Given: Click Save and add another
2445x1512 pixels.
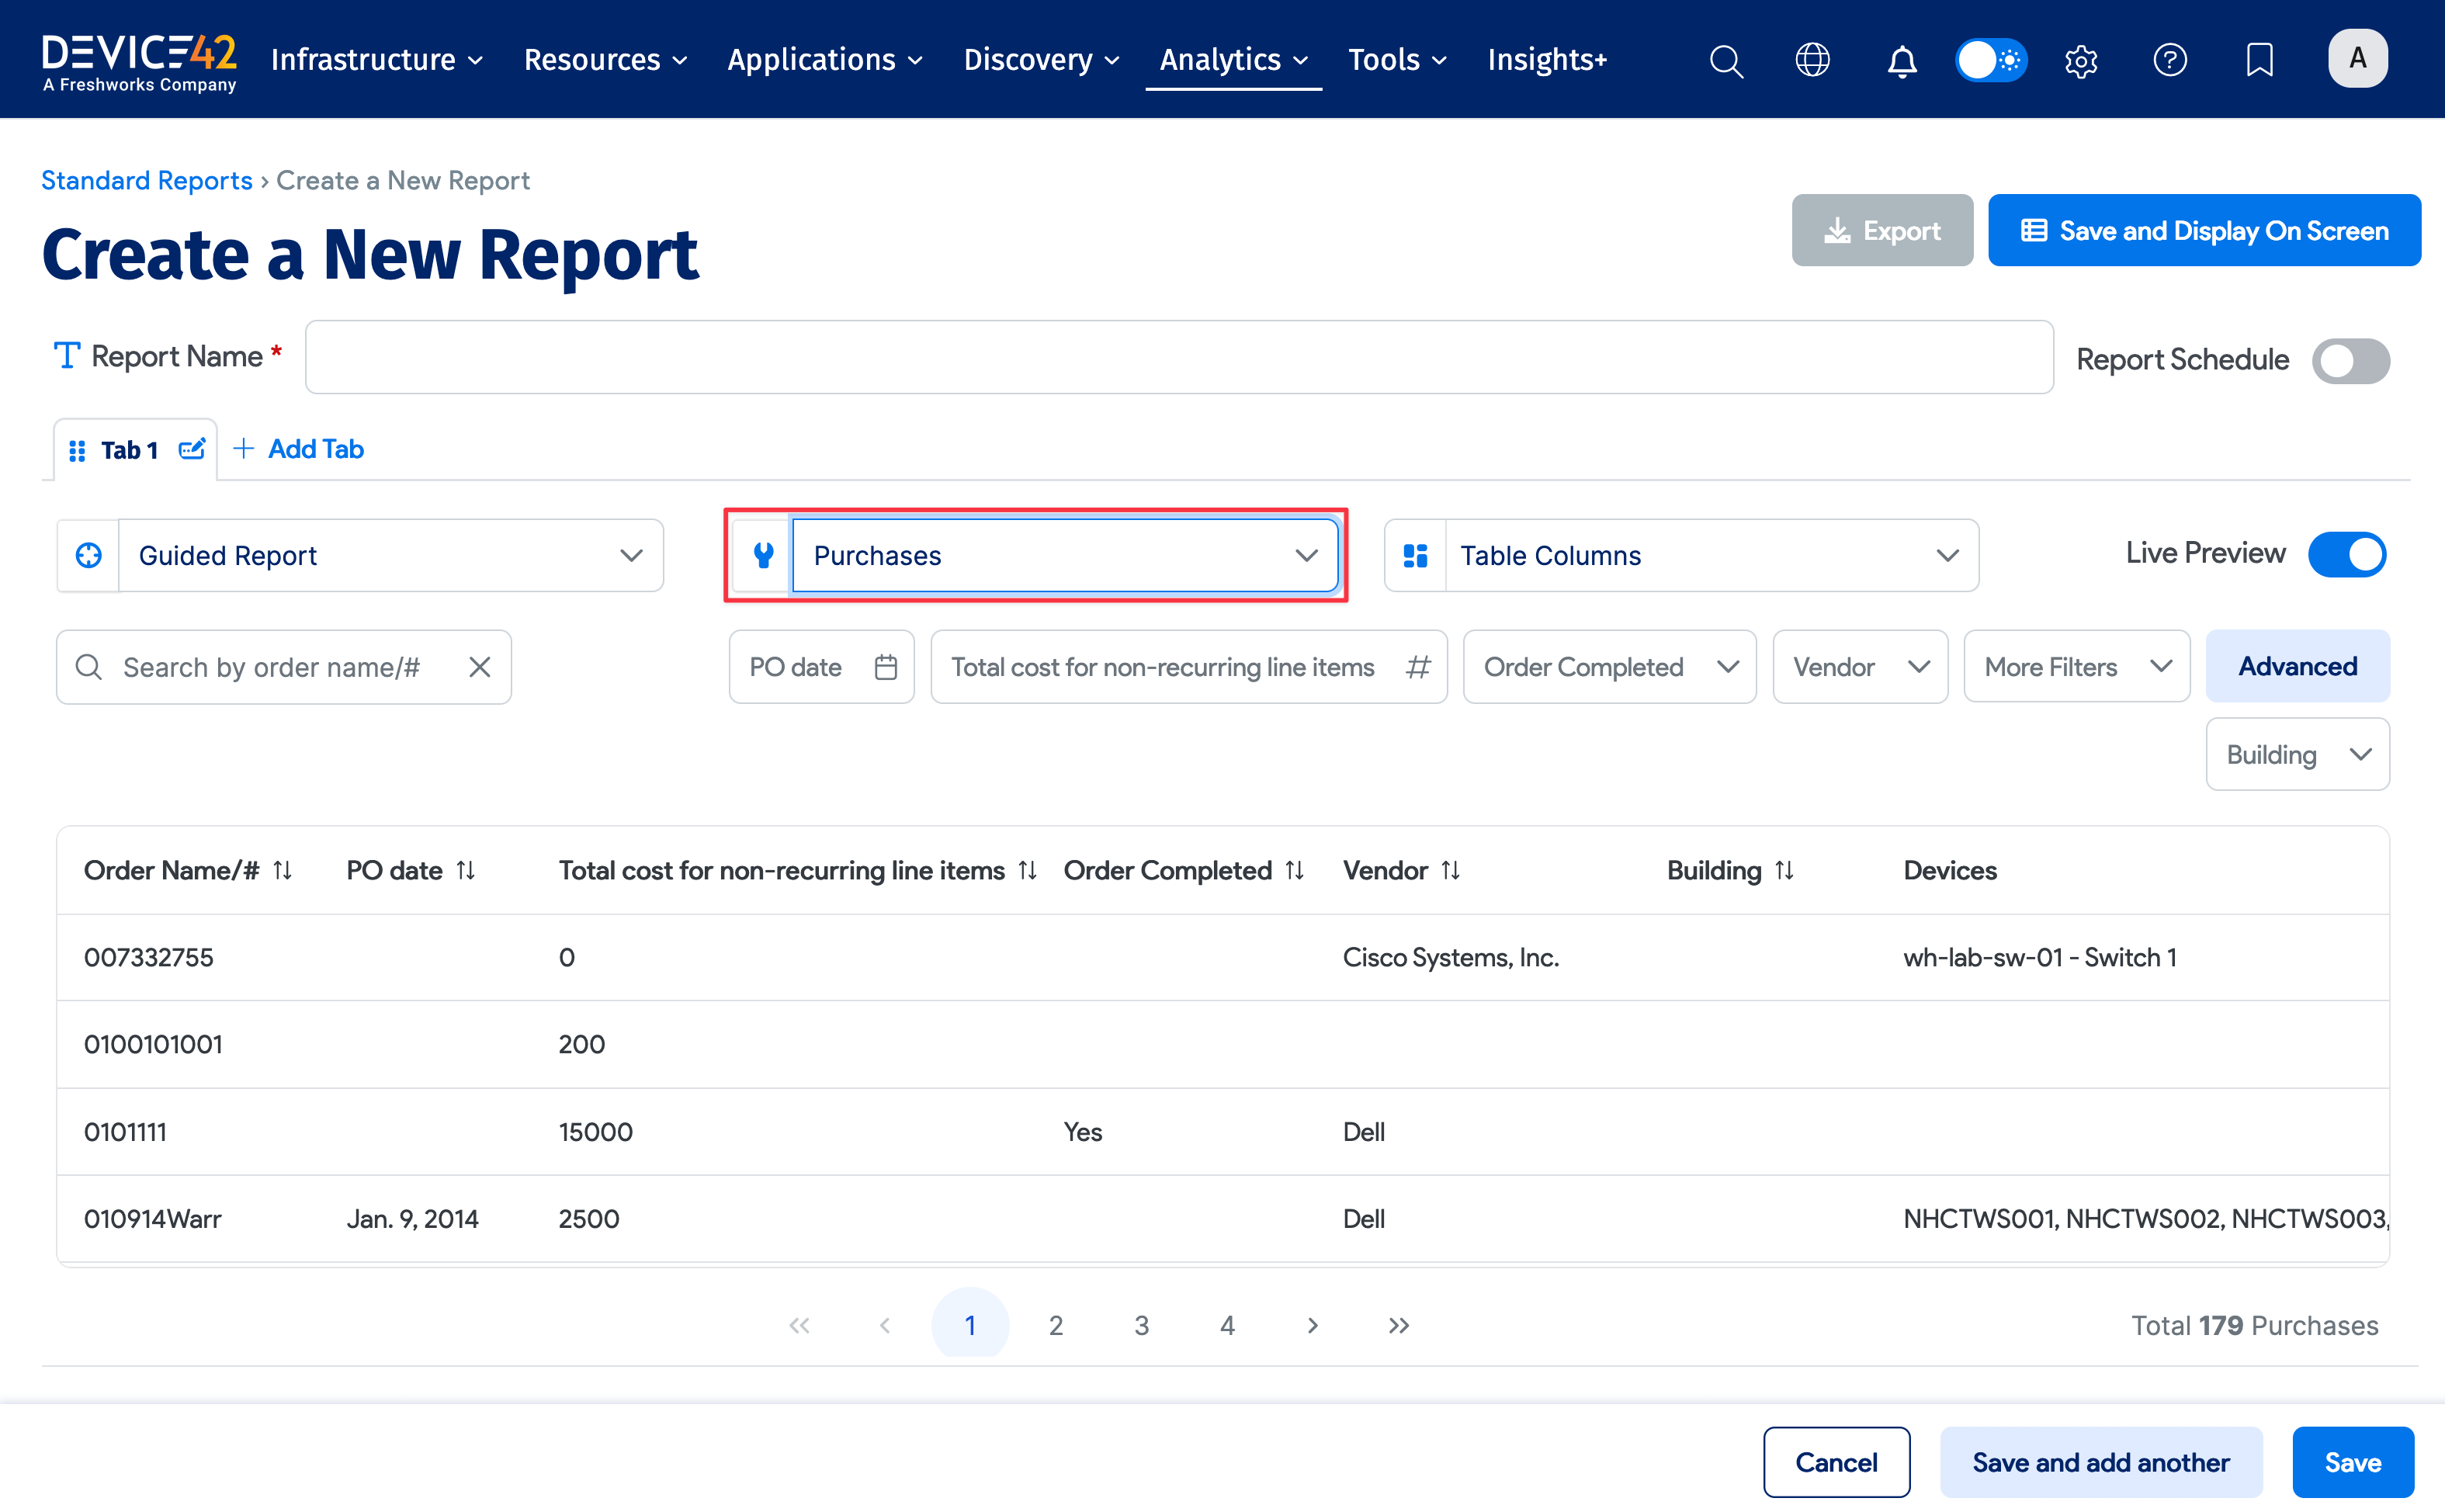Looking at the screenshot, I should coord(2101,1462).
